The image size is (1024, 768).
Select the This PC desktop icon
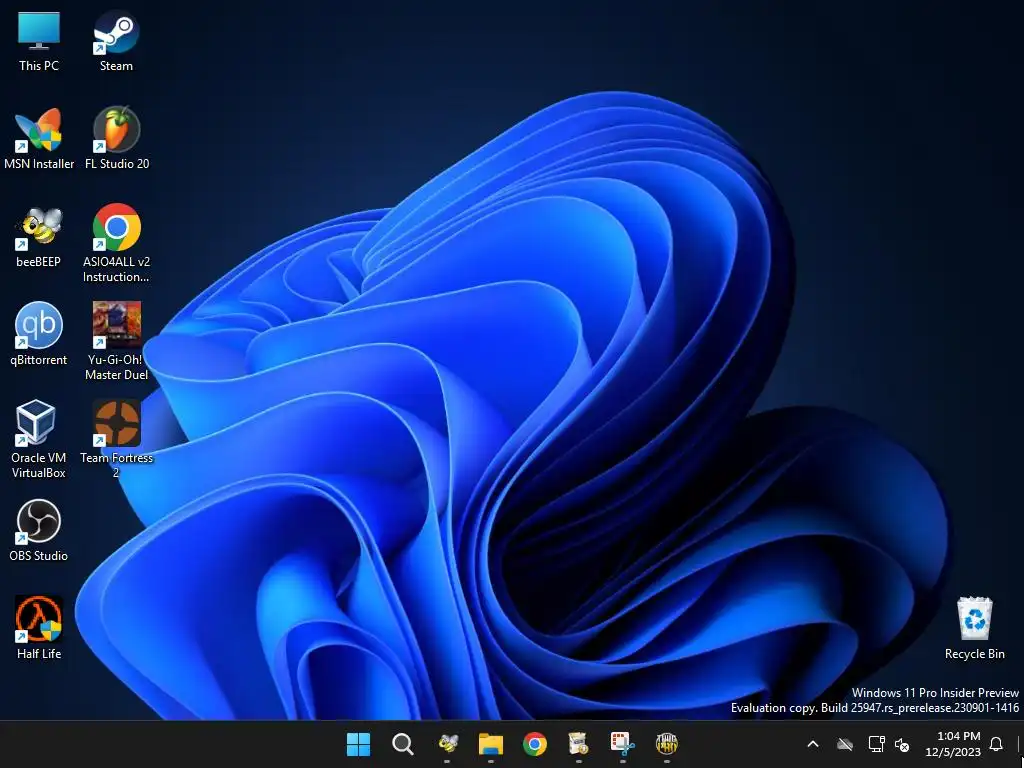click(x=39, y=42)
